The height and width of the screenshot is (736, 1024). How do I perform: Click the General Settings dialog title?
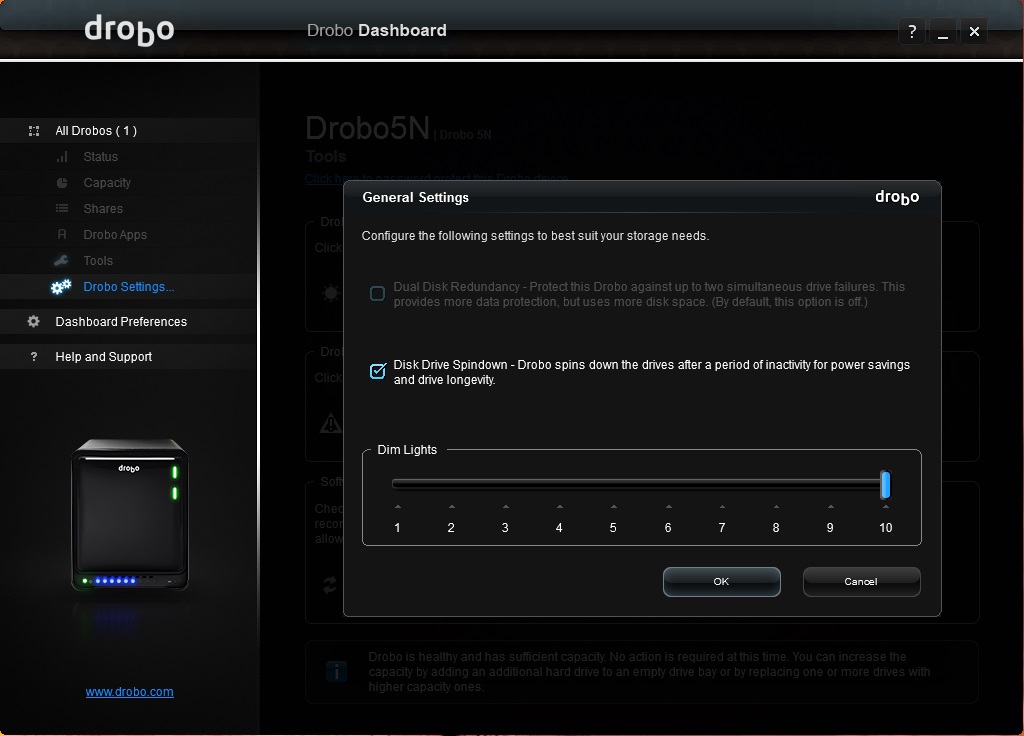point(415,197)
